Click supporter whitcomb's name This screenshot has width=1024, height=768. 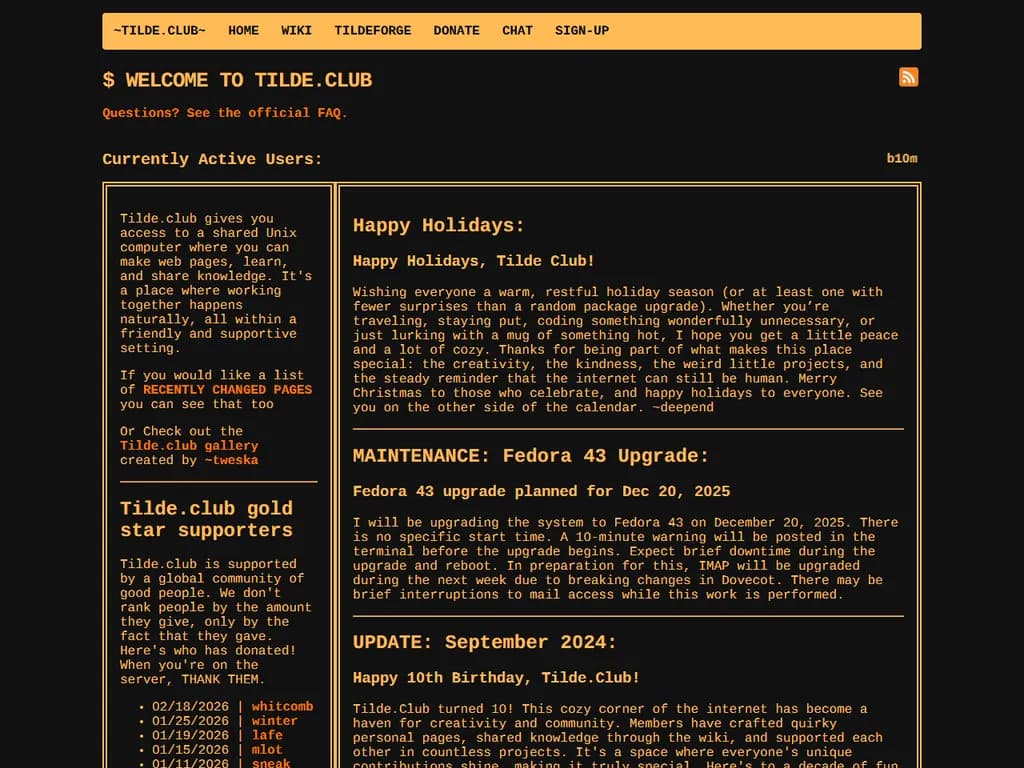282,707
